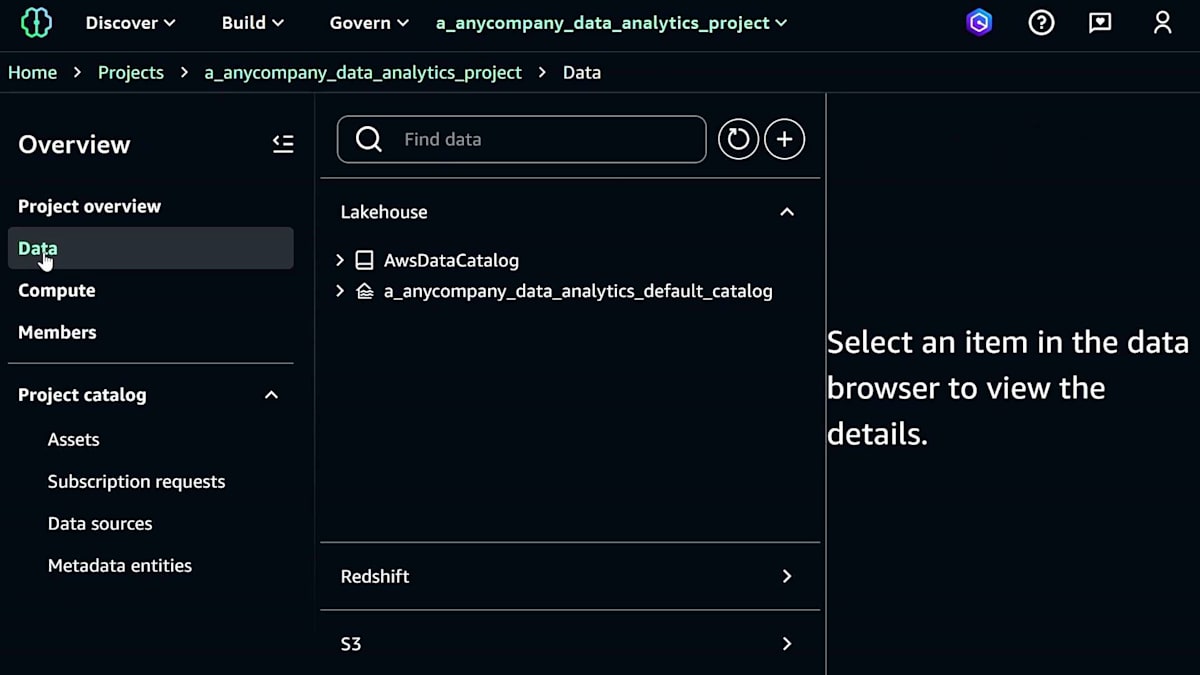Go to Projects in the breadcrumb

coord(131,73)
